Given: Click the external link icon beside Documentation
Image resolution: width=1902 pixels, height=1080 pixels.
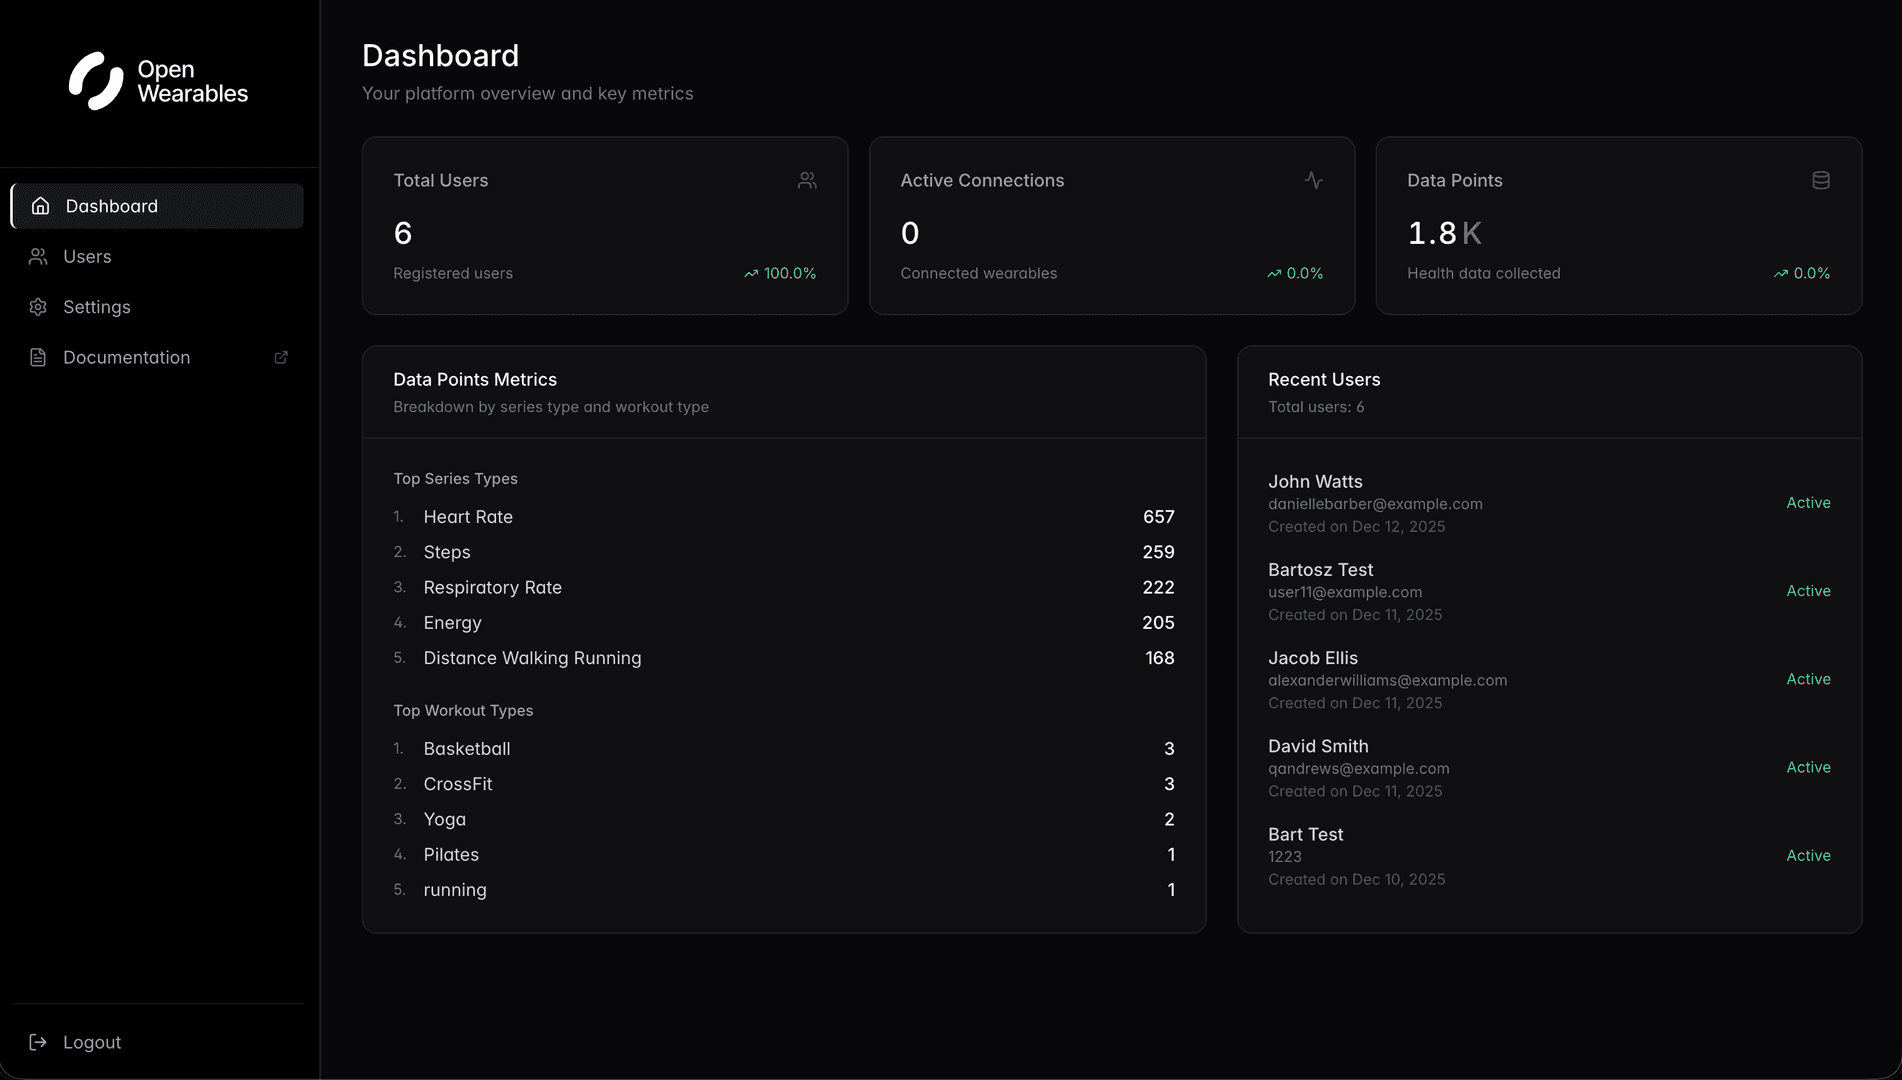Looking at the screenshot, I should 281,358.
